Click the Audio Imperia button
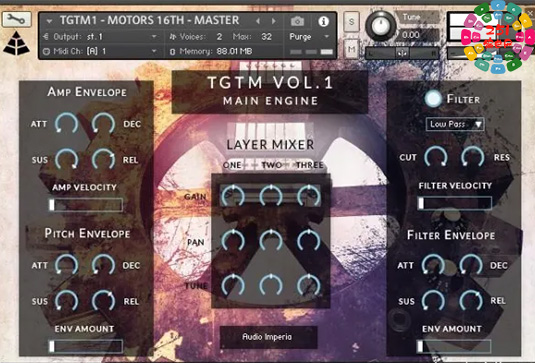 point(269,337)
